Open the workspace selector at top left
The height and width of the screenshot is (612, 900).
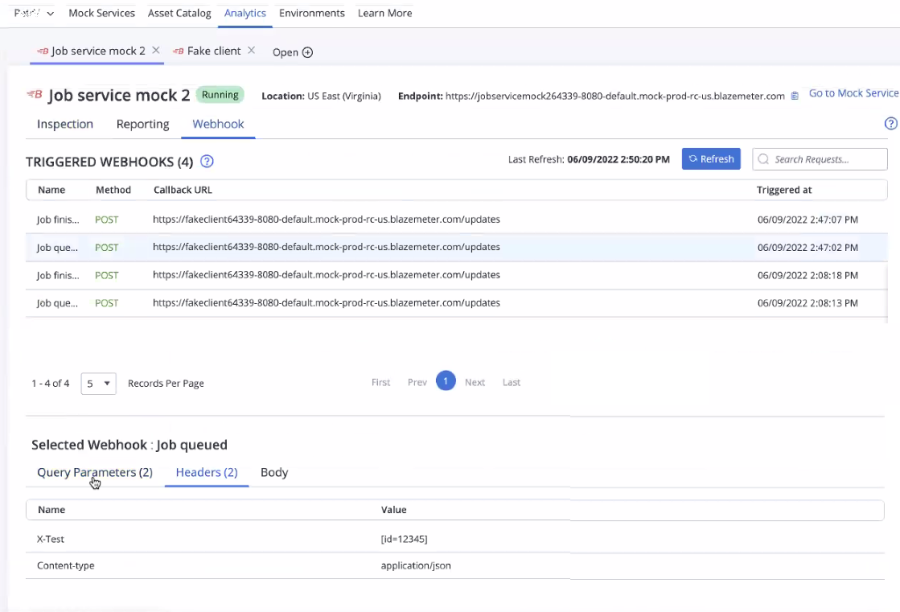(35, 13)
